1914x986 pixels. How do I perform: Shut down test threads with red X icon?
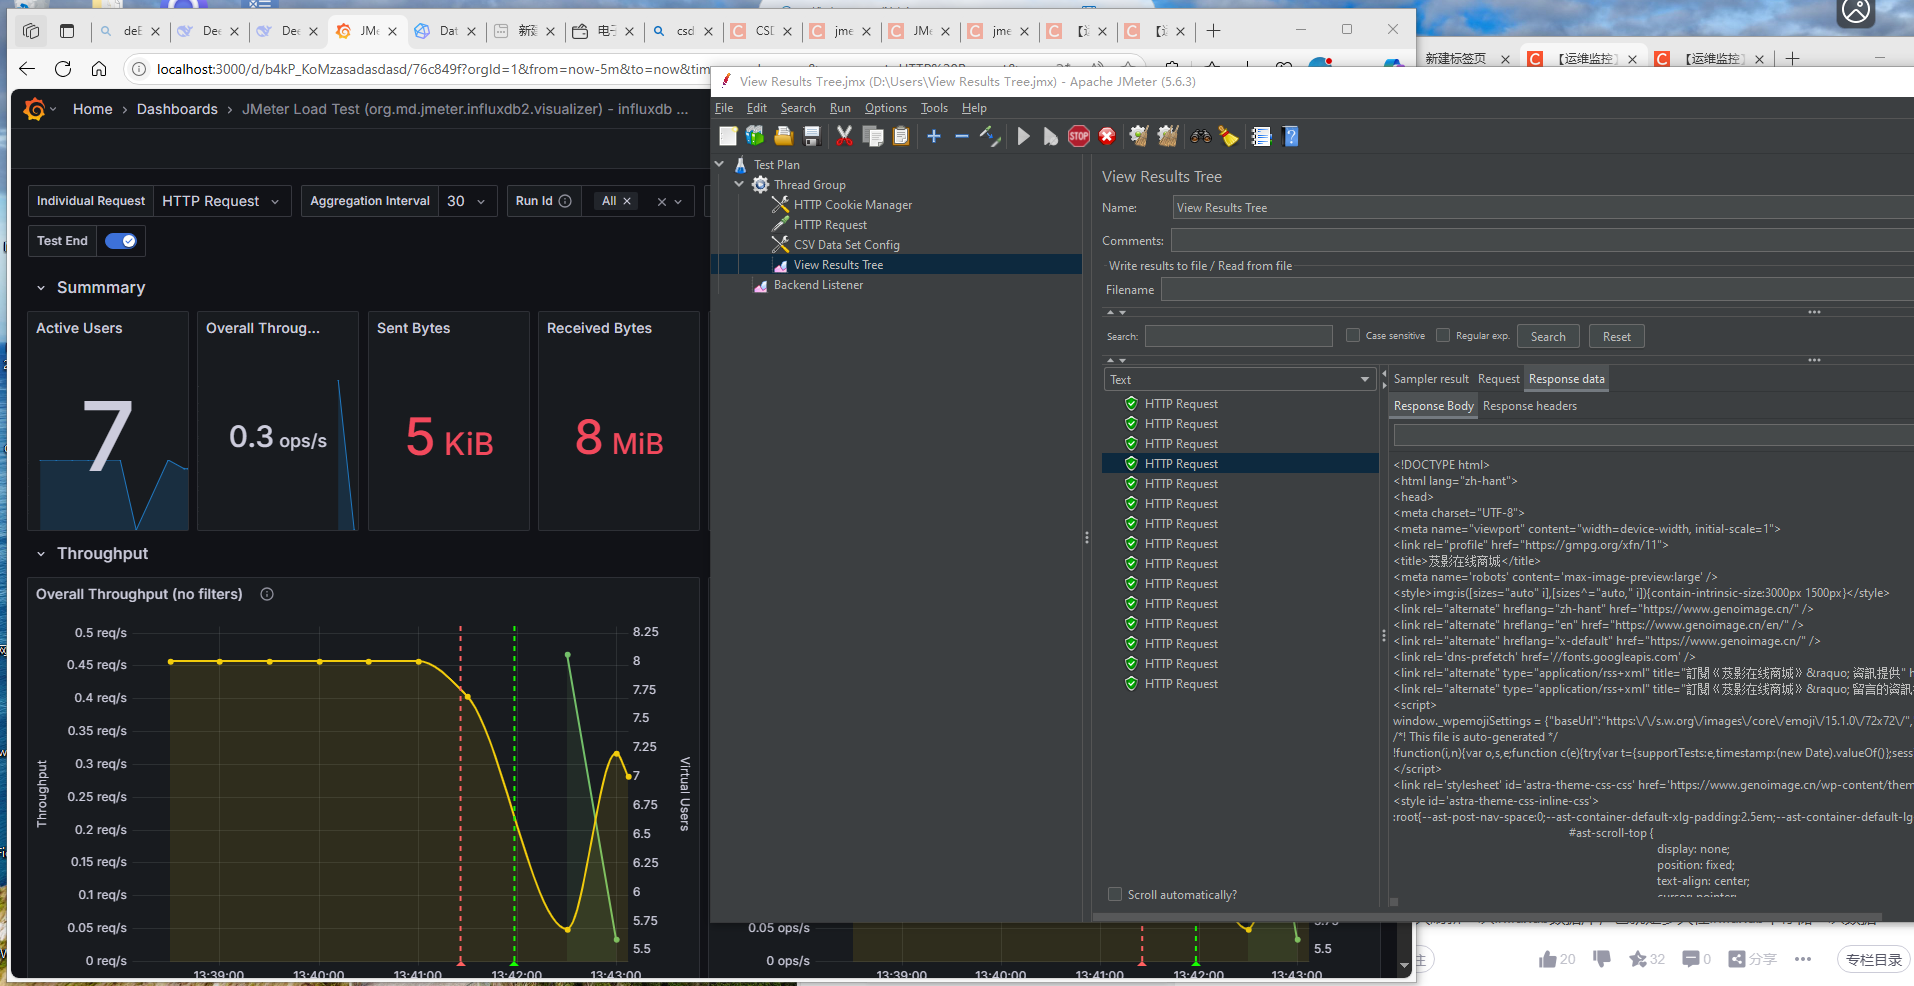click(1107, 136)
